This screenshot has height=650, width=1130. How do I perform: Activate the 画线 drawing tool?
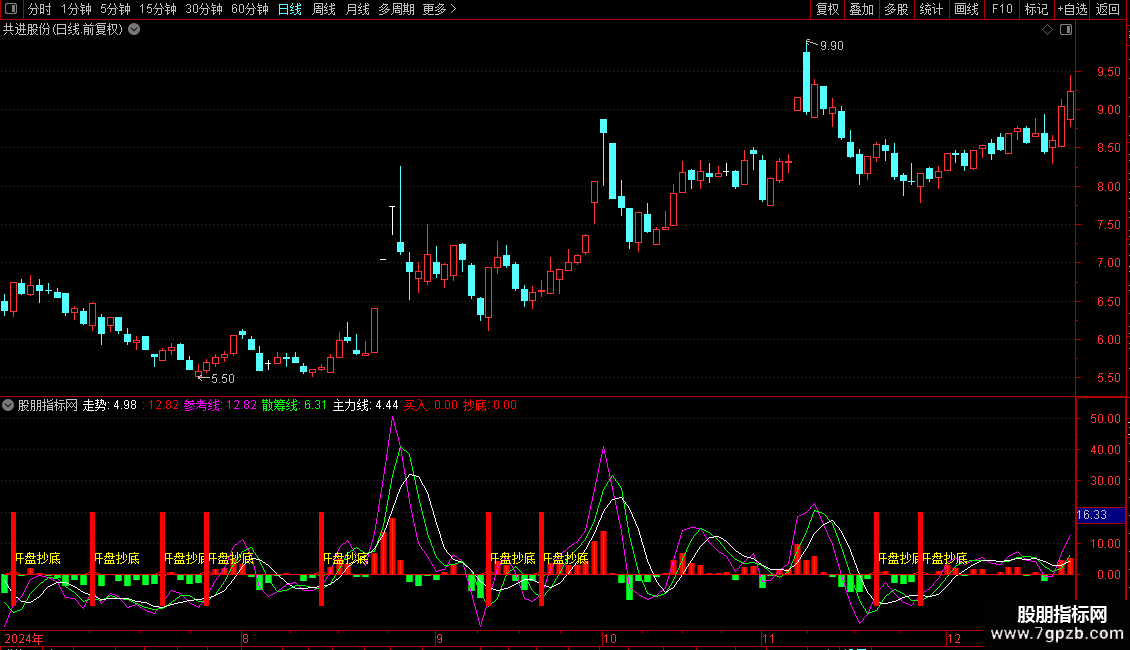966,9
